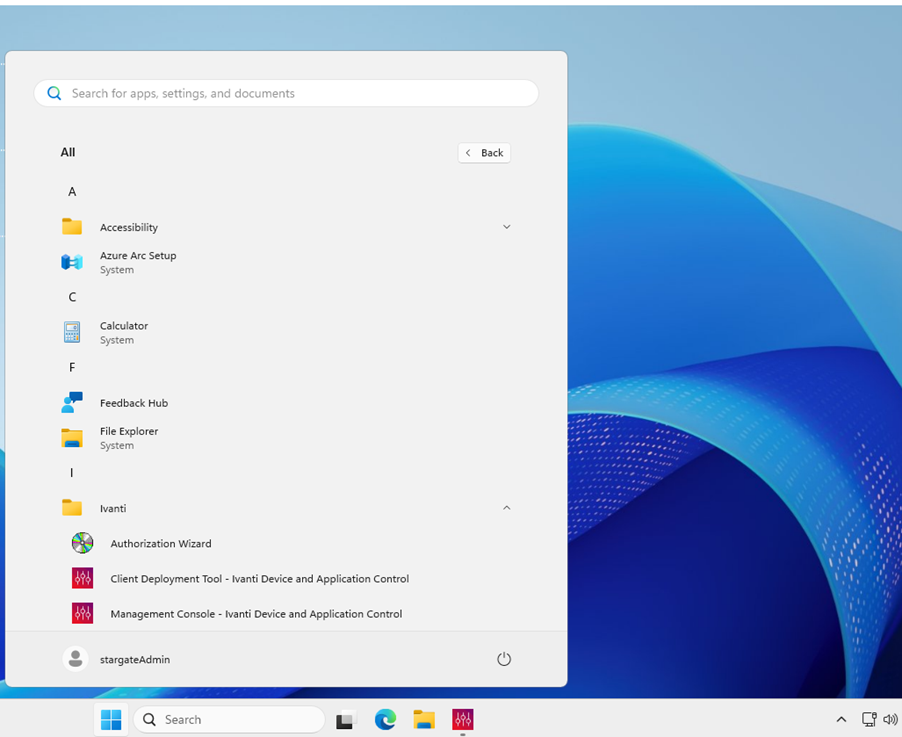Open Management Console - Ivanti Device Control

click(x=256, y=614)
